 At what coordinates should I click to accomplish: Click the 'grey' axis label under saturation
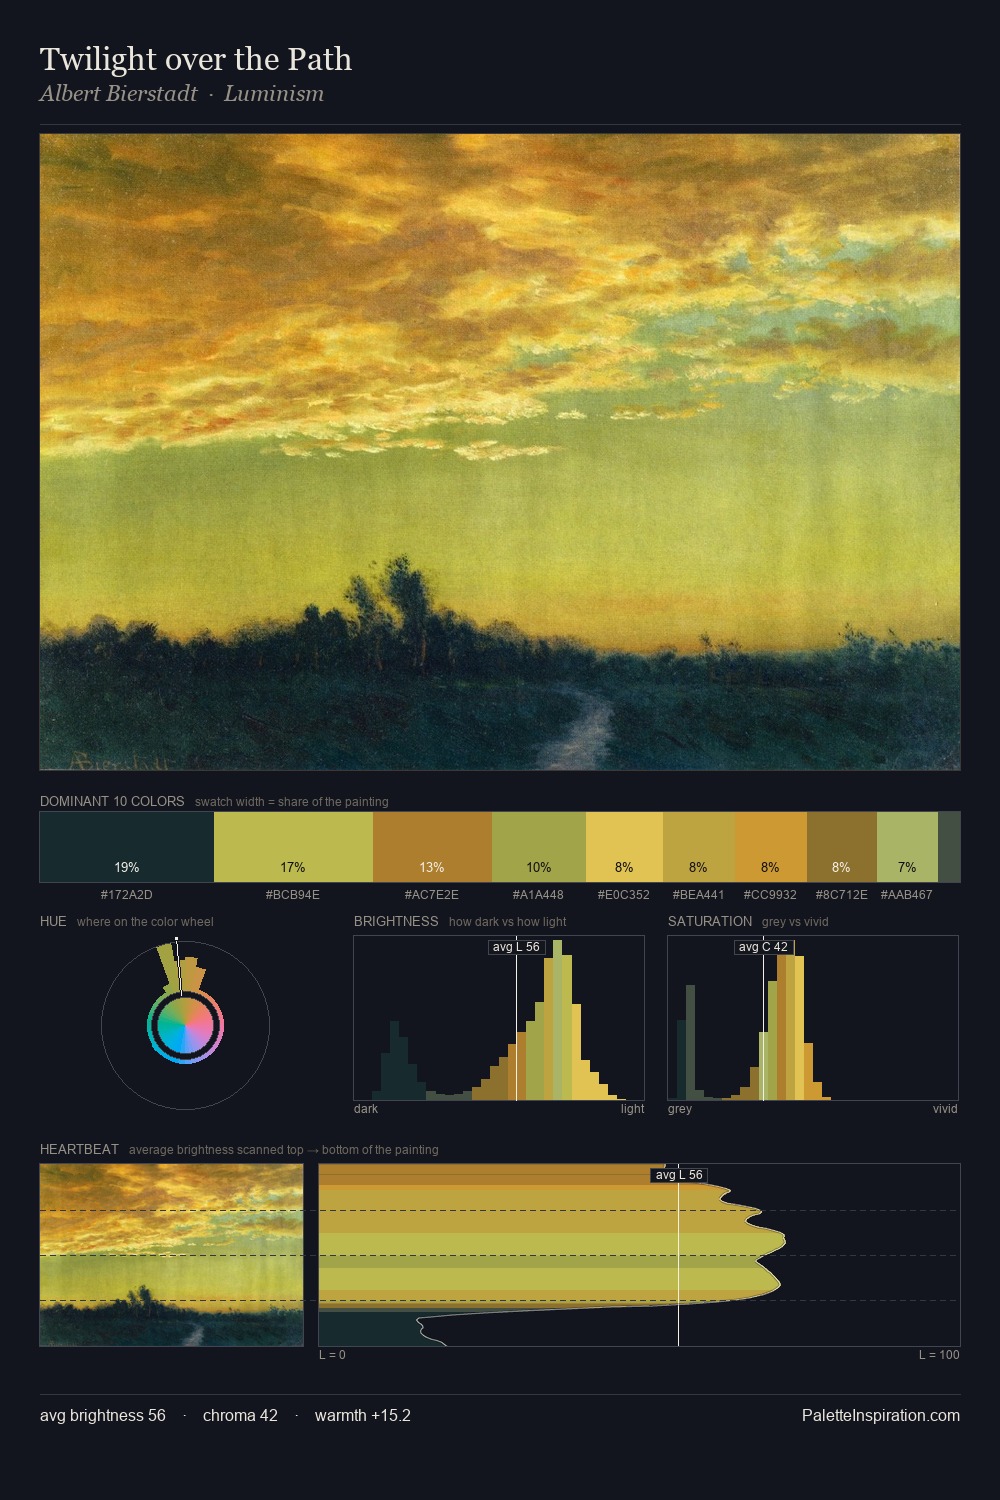(x=680, y=1109)
